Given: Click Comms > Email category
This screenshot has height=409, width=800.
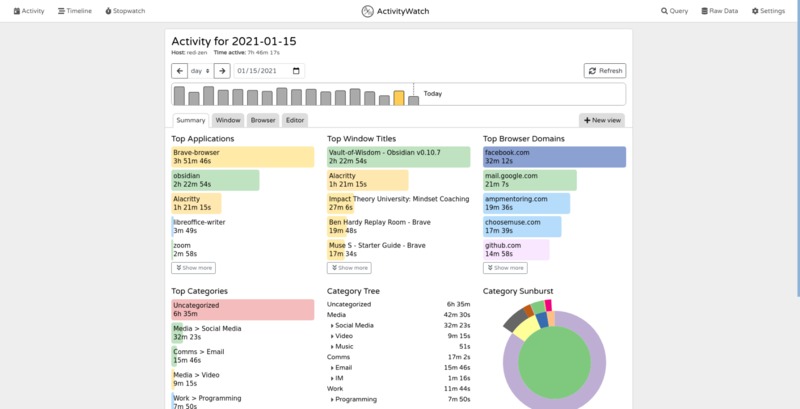Looking at the screenshot, I should click(198, 356).
